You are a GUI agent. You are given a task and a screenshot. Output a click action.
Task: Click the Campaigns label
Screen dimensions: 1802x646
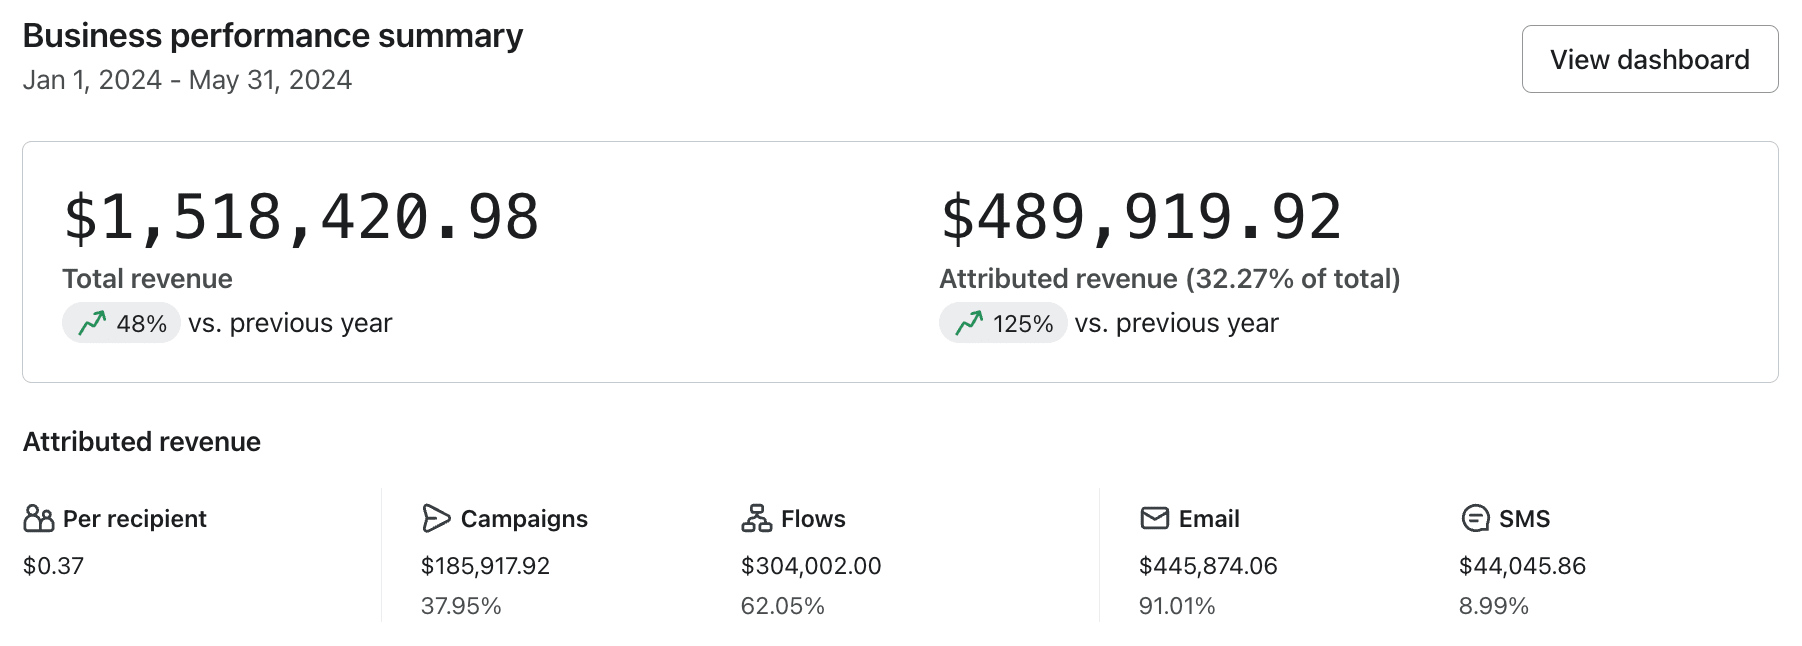(x=524, y=519)
